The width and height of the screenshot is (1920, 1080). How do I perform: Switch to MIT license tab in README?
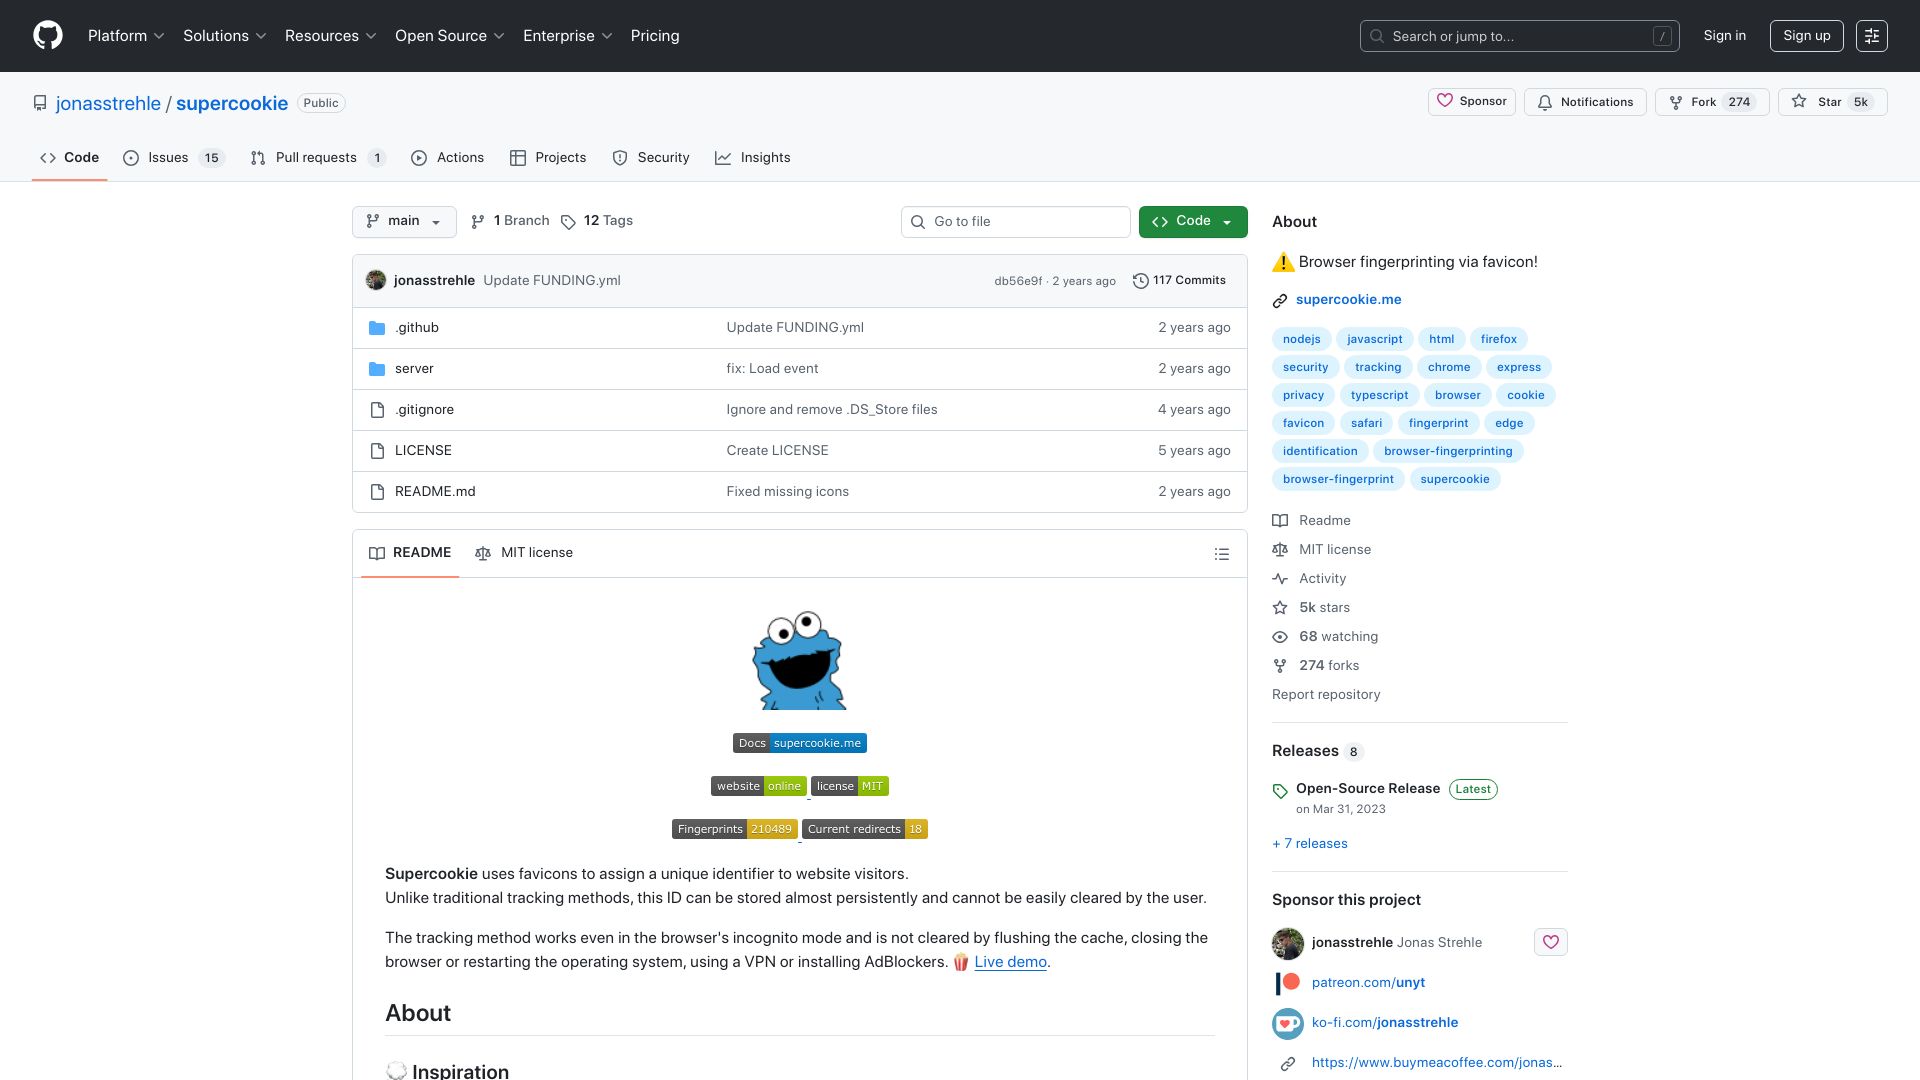point(524,553)
